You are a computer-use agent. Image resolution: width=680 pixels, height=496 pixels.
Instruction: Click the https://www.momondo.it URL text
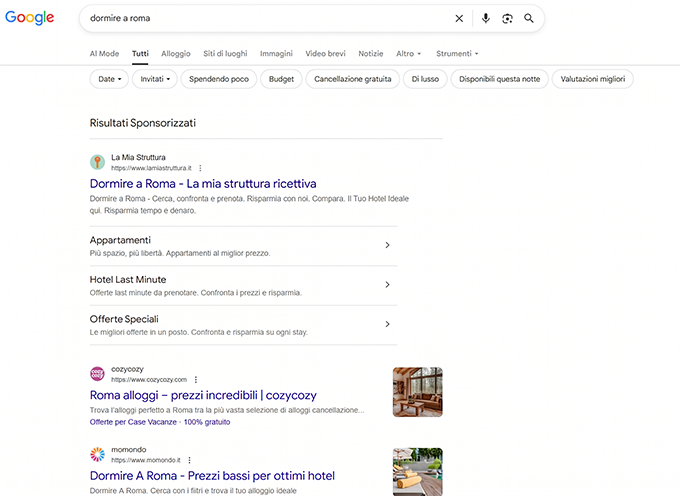tap(146, 460)
